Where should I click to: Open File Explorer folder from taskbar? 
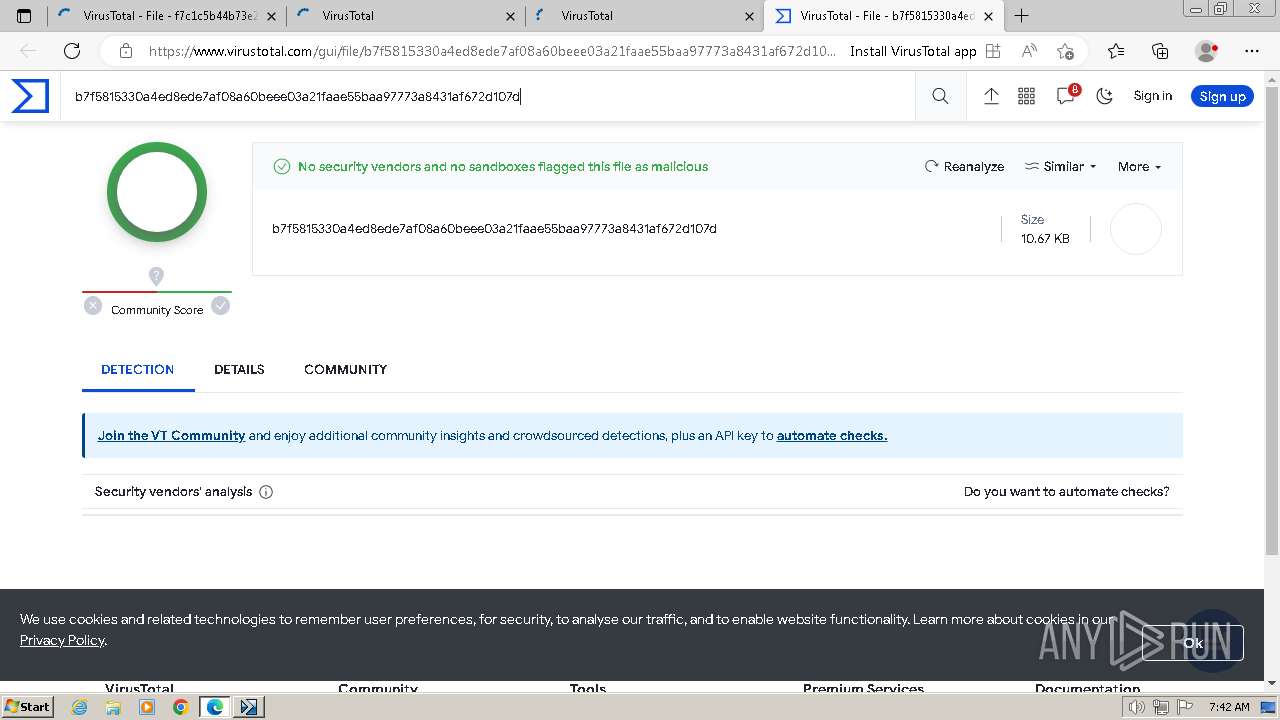(x=113, y=707)
